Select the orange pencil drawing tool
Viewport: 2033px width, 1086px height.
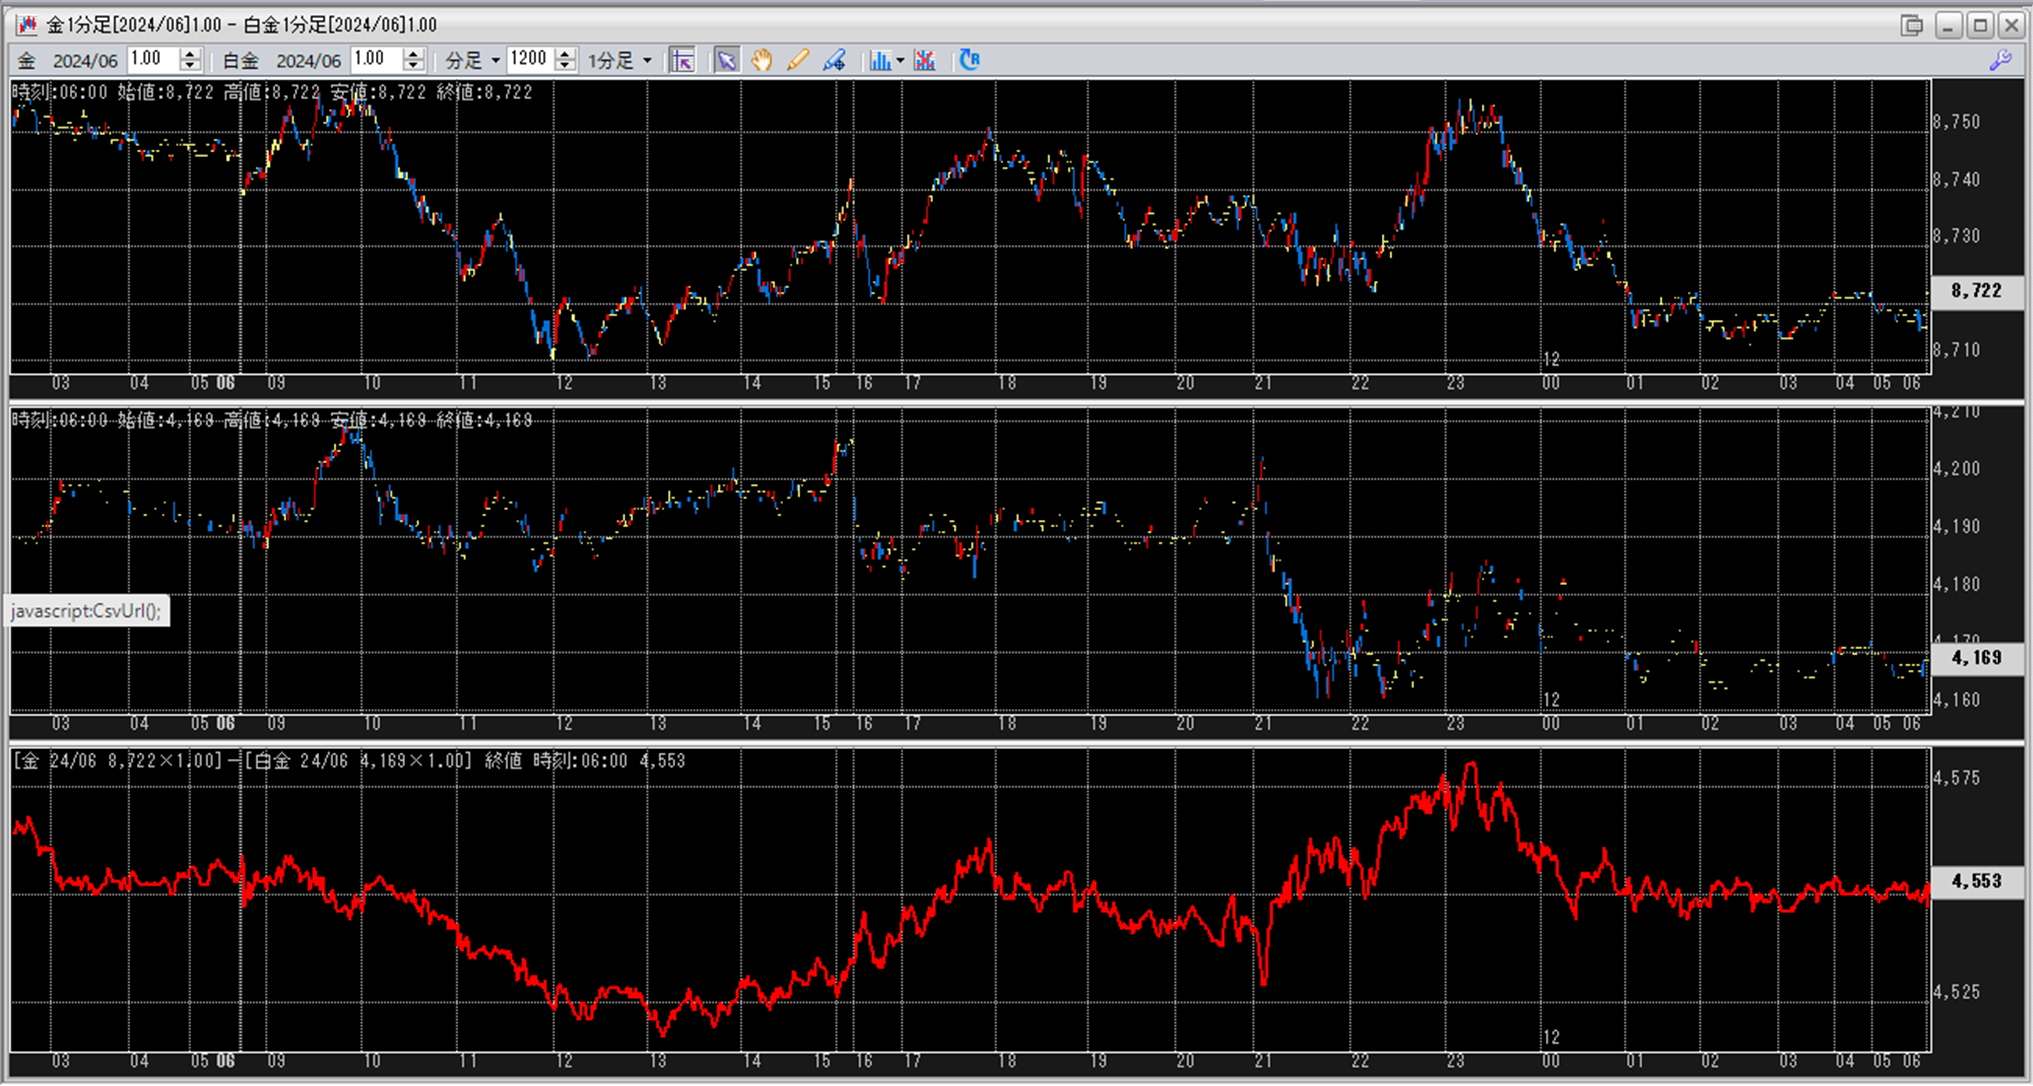797,61
